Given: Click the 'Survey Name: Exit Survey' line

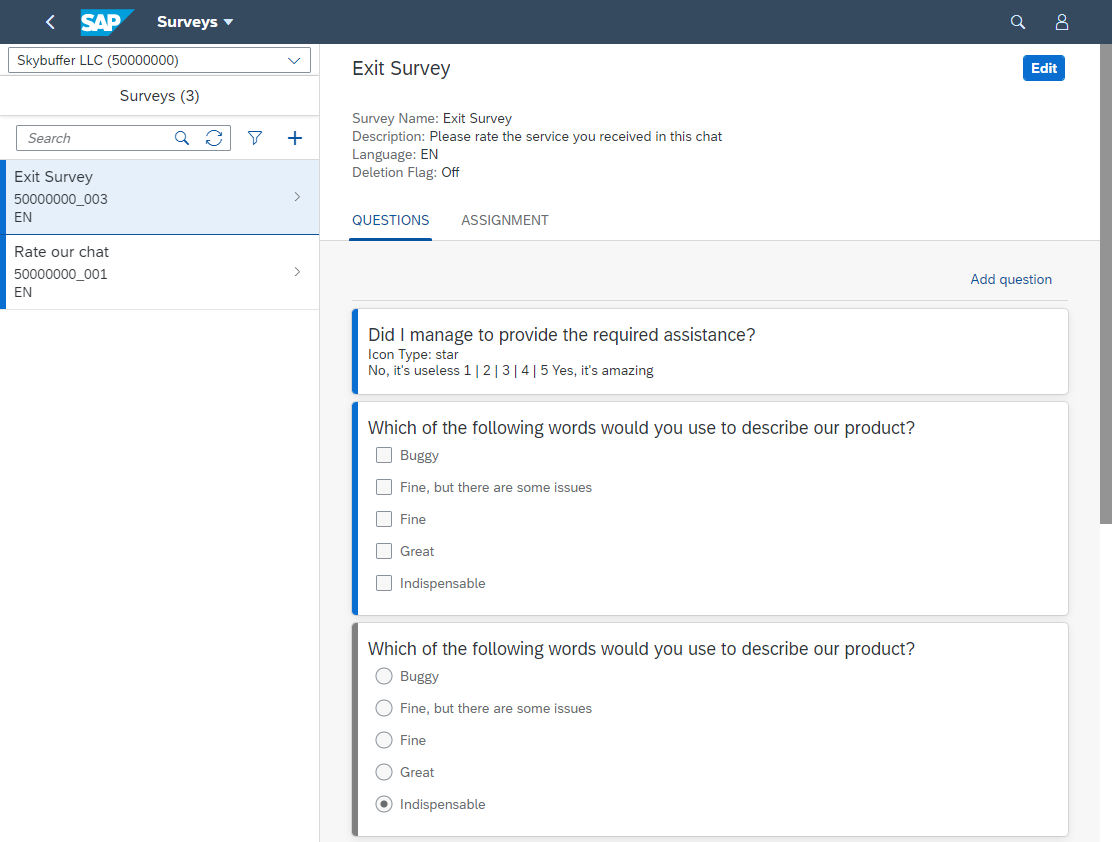Looking at the screenshot, I should (x=432, y=118).
